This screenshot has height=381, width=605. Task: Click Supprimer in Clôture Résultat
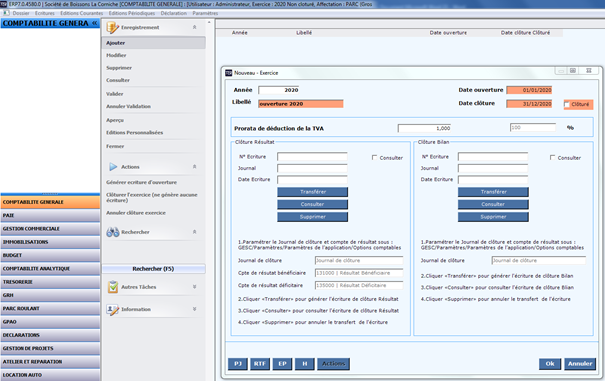[x=313, y=217]
